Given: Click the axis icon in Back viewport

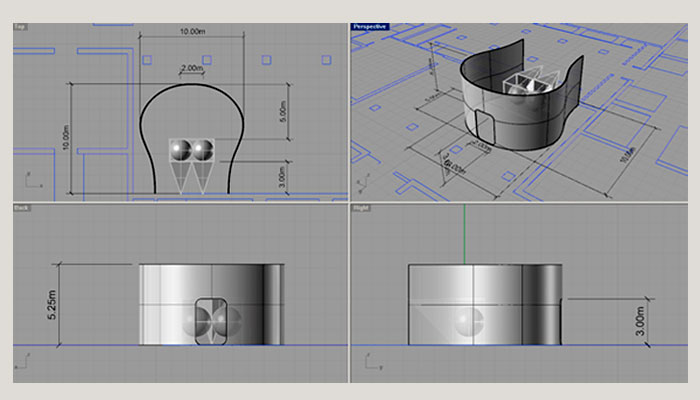Looking at the screenshot, I should 28,366.
